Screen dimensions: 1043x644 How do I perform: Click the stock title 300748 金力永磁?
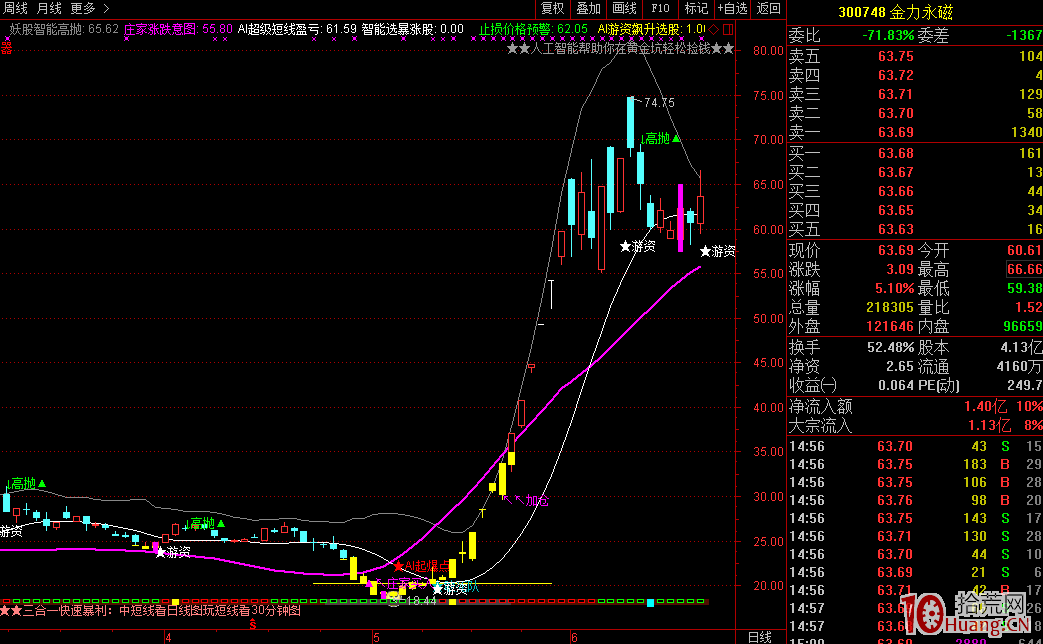[x=914, y=10]
